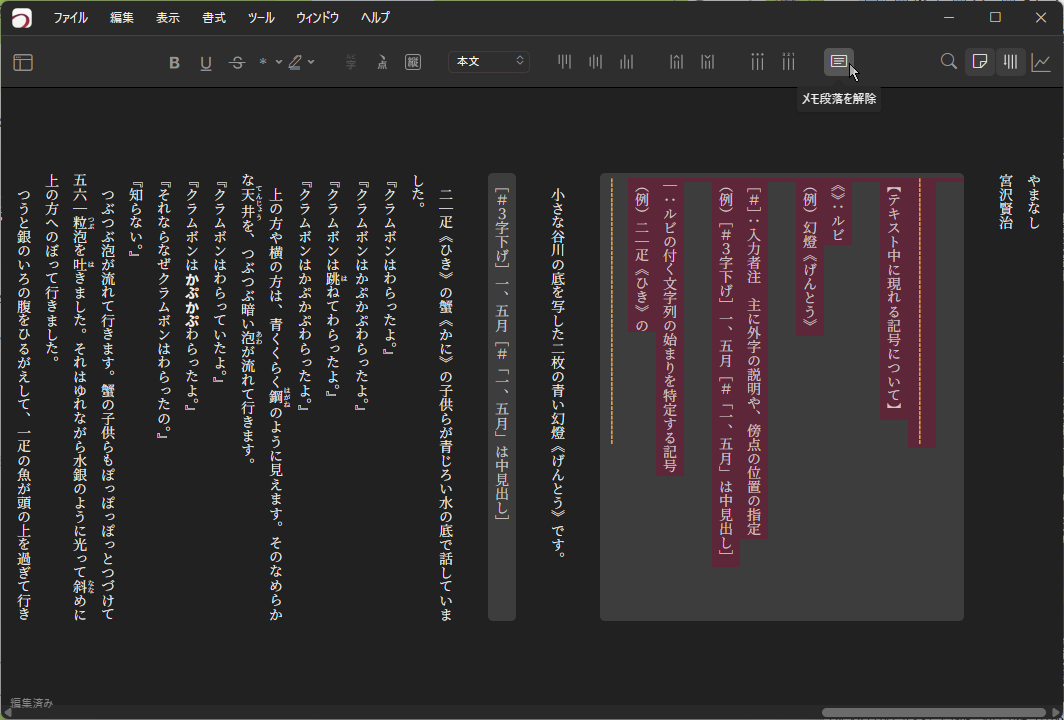Click the line 二疋《ひき》の蟹《かに》の子供ら
Screen dimensions: 1064x720
point(446,404)
